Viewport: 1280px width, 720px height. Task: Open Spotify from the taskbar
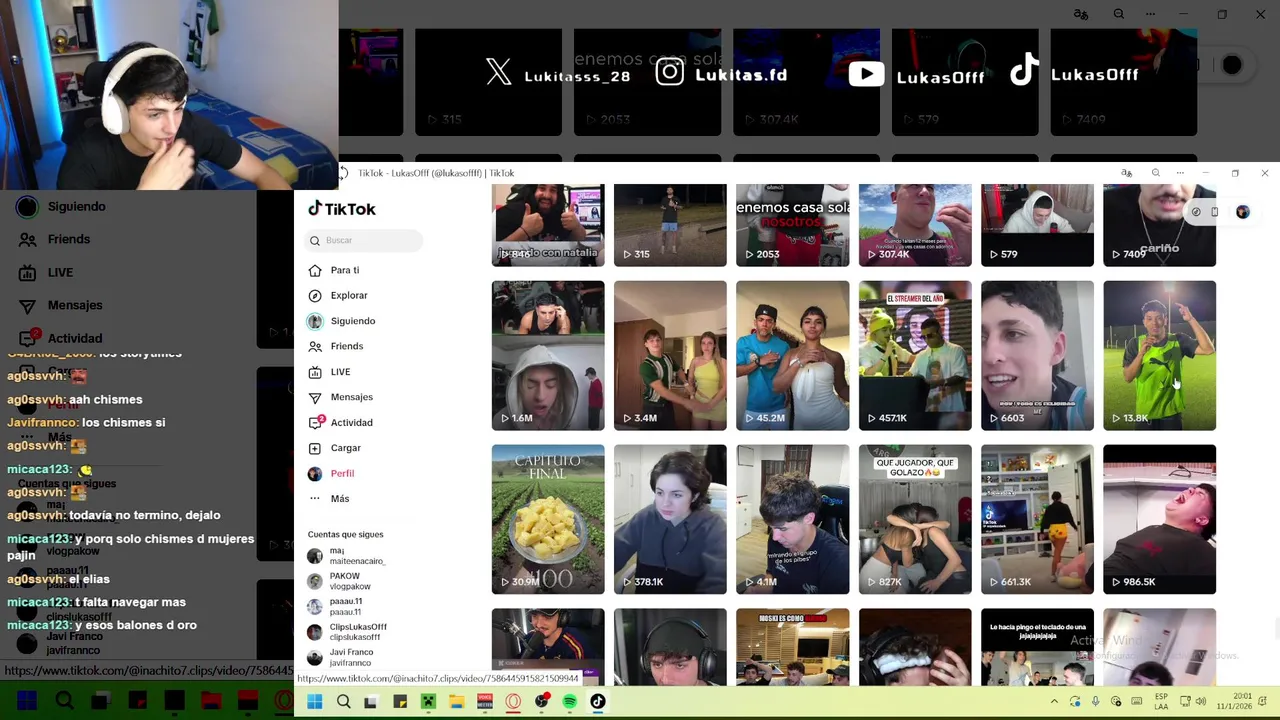point(569,702)
